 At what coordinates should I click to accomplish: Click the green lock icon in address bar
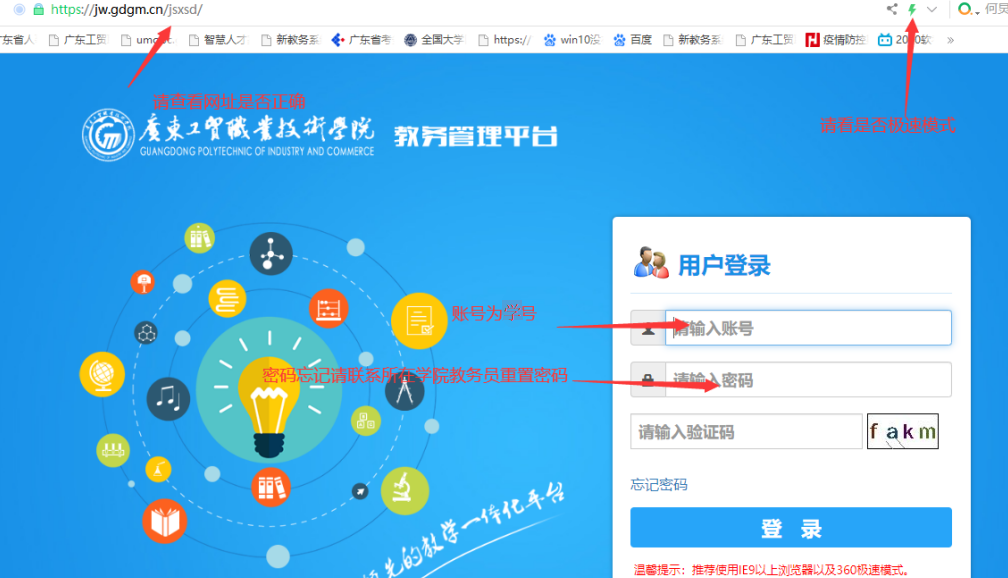39,10
